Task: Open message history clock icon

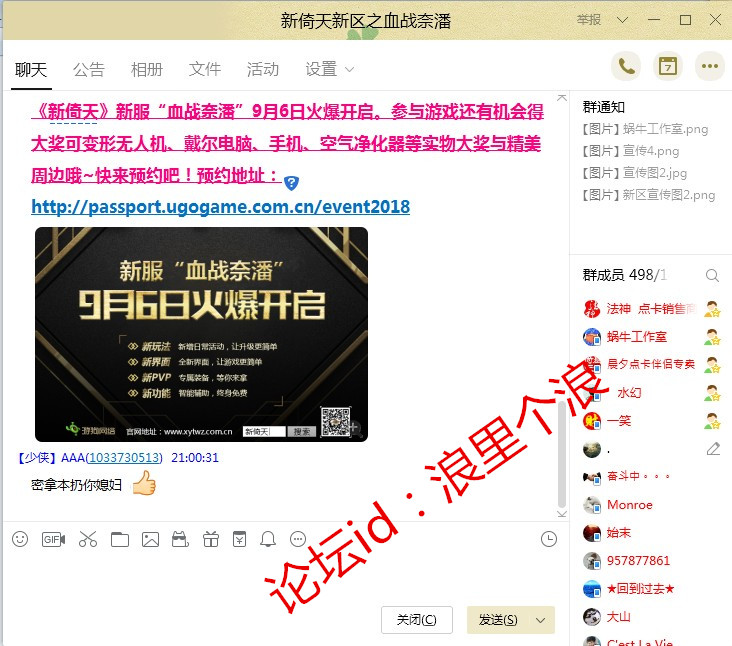Action: [548, 539]
